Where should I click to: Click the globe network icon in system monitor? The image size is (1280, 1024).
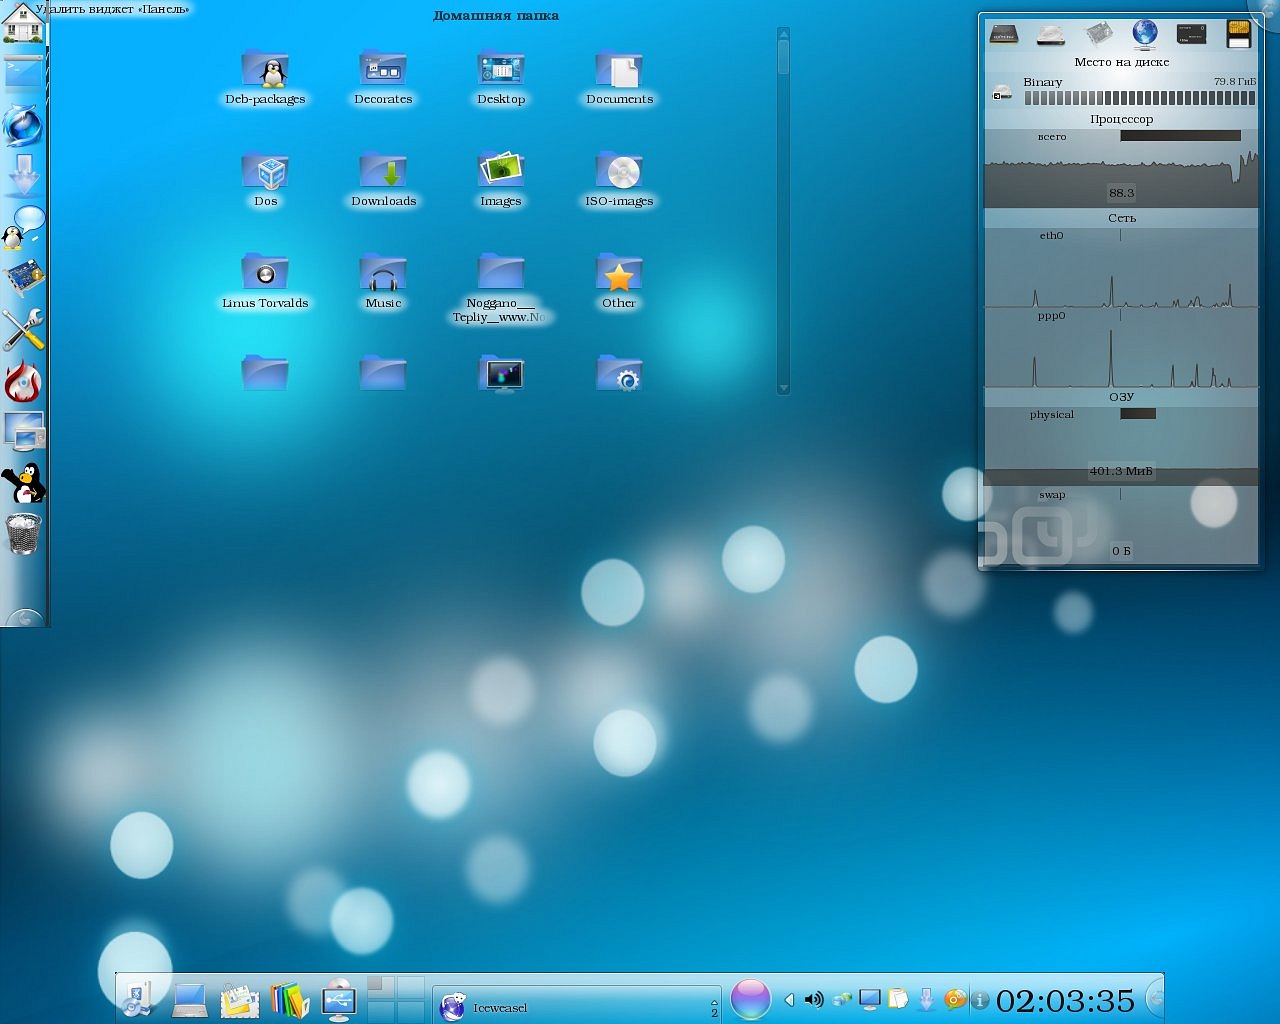1144,34
